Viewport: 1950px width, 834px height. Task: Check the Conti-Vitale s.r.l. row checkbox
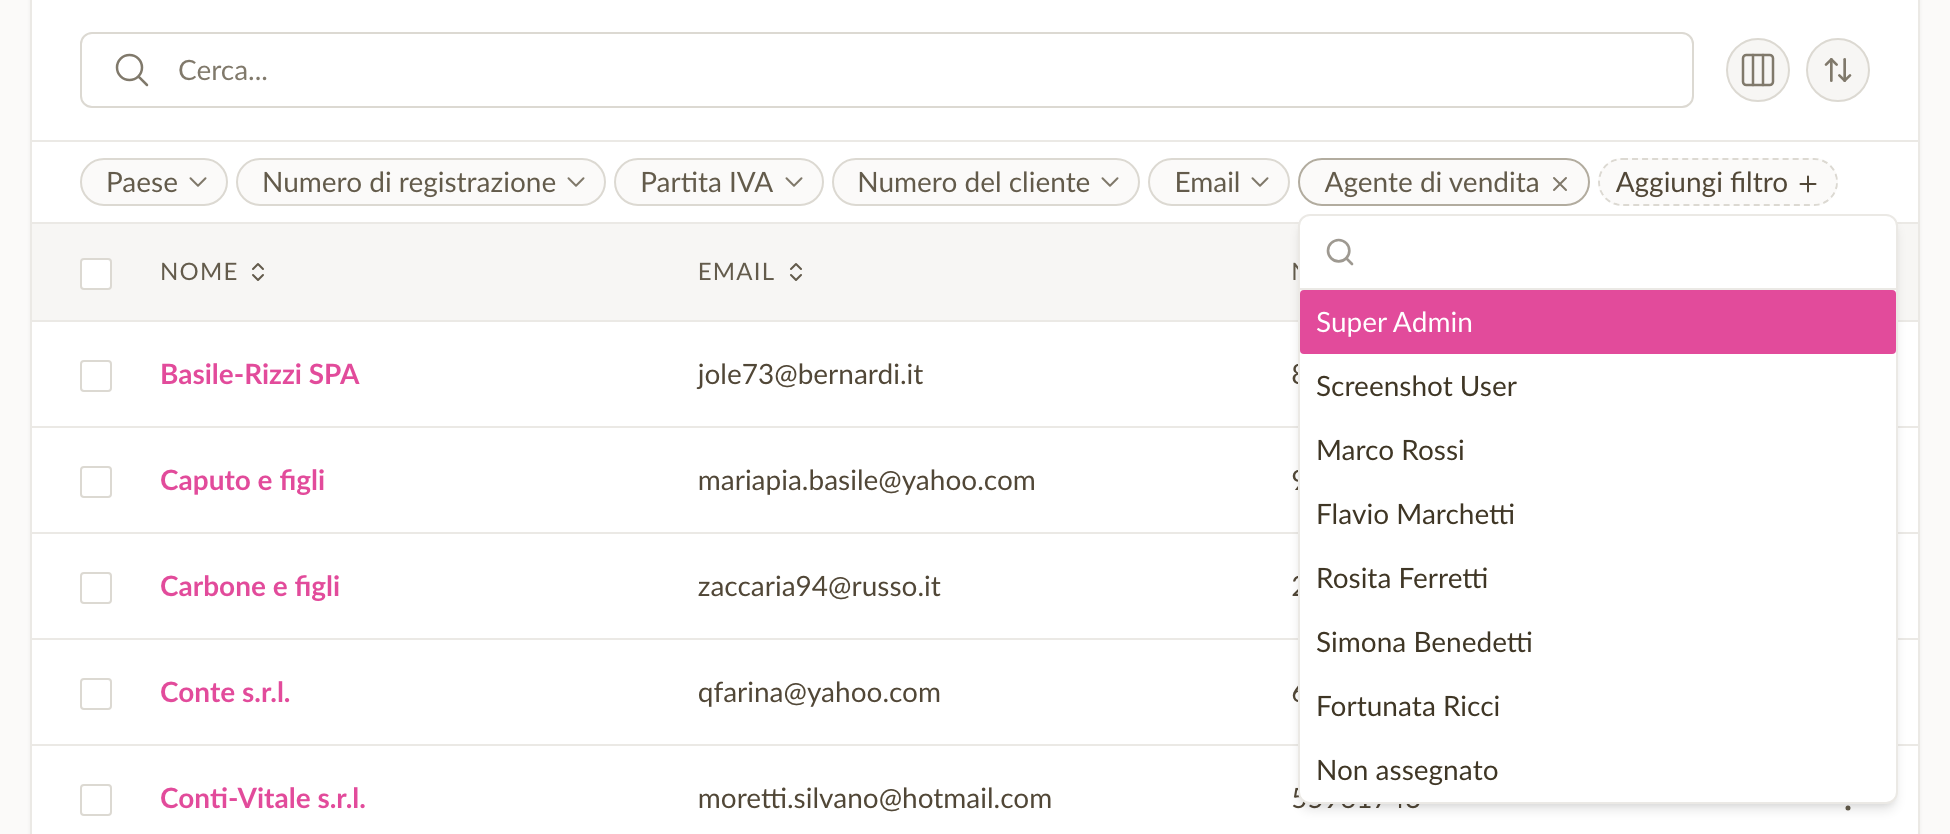96,800
